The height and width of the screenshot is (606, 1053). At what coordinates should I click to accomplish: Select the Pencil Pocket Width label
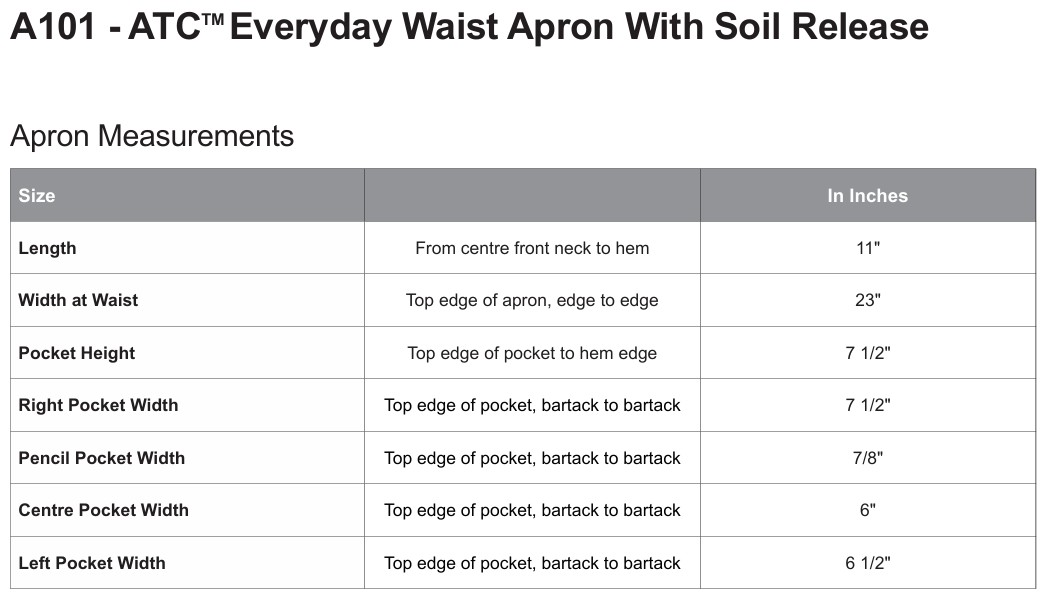101,458
